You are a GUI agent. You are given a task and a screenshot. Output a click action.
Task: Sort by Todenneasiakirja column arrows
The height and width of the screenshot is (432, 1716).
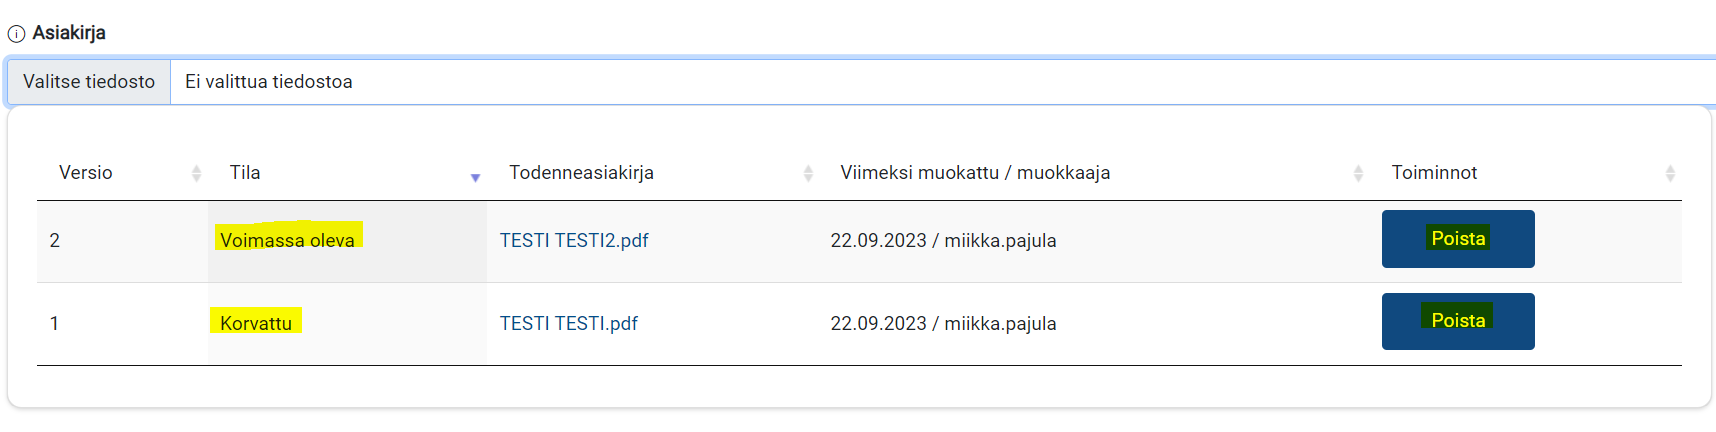tap(808, 174)
